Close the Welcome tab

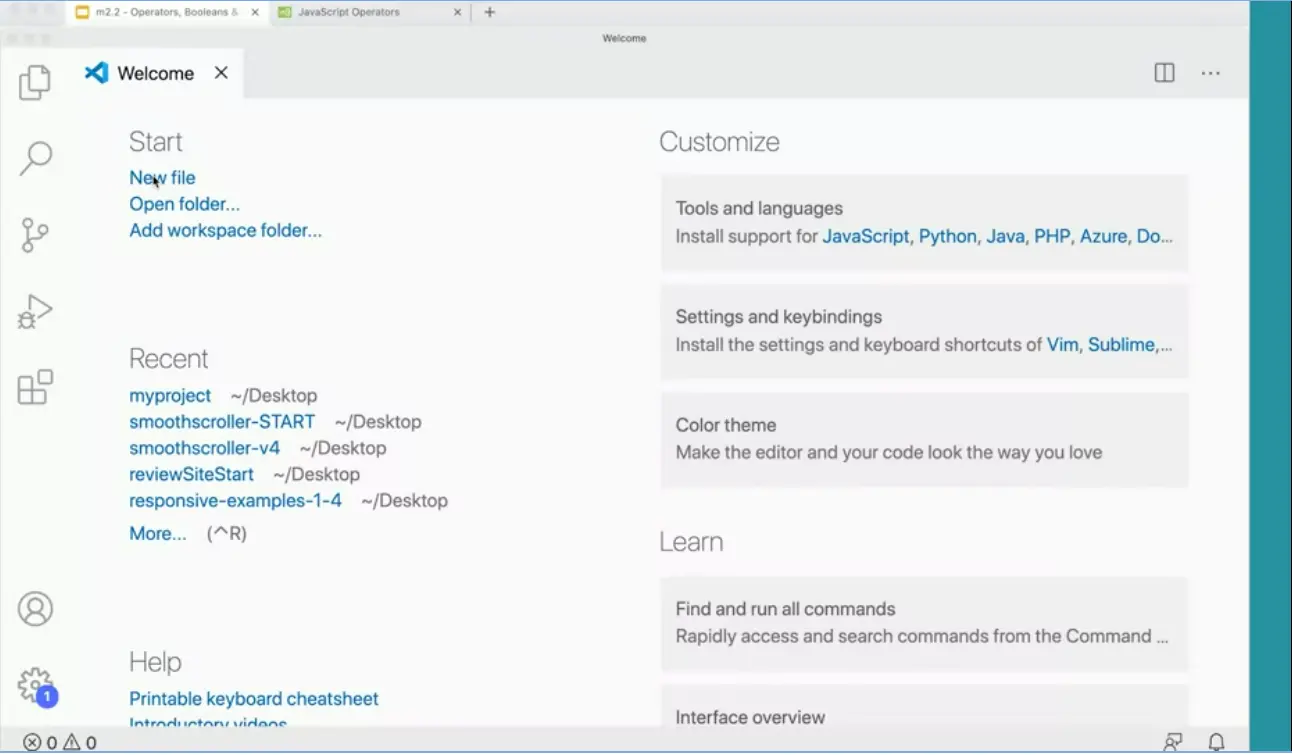(x=221, y=72)
